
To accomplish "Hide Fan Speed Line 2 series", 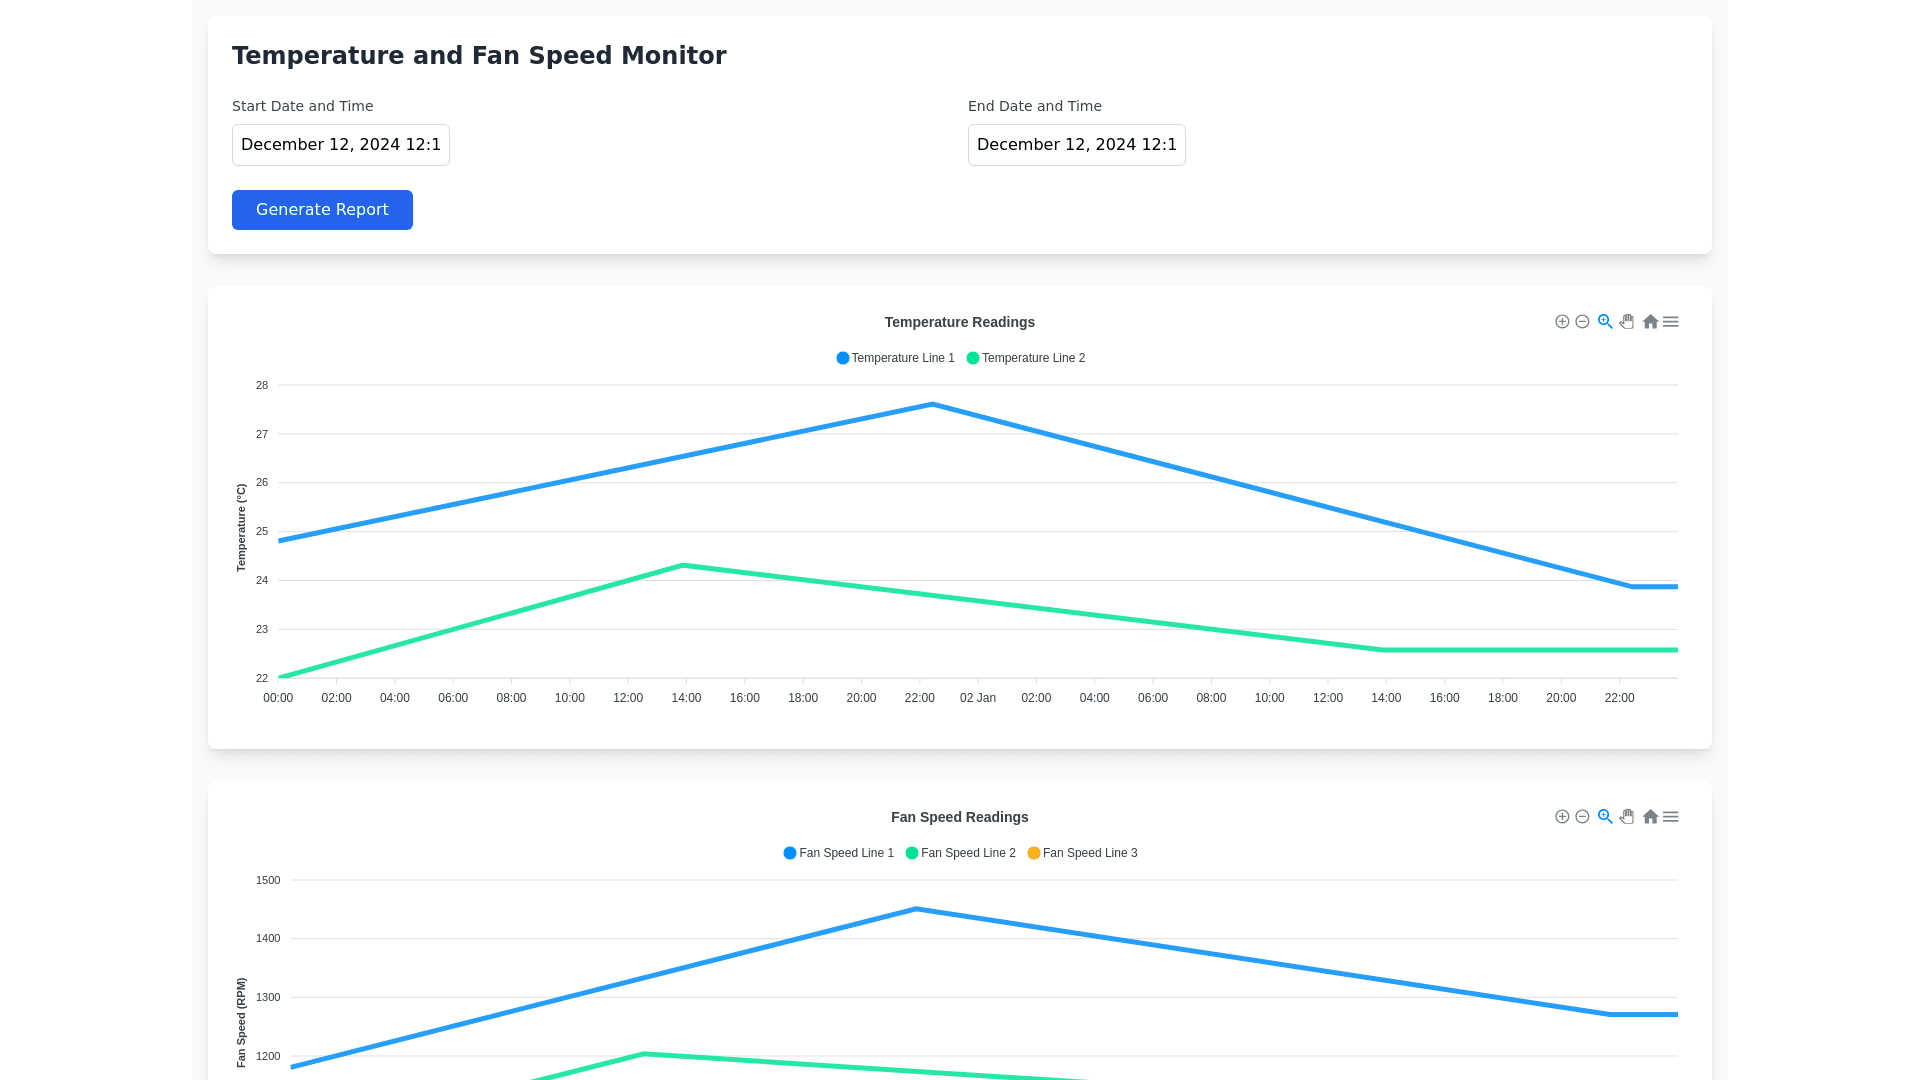I will (x=961, y=853).
